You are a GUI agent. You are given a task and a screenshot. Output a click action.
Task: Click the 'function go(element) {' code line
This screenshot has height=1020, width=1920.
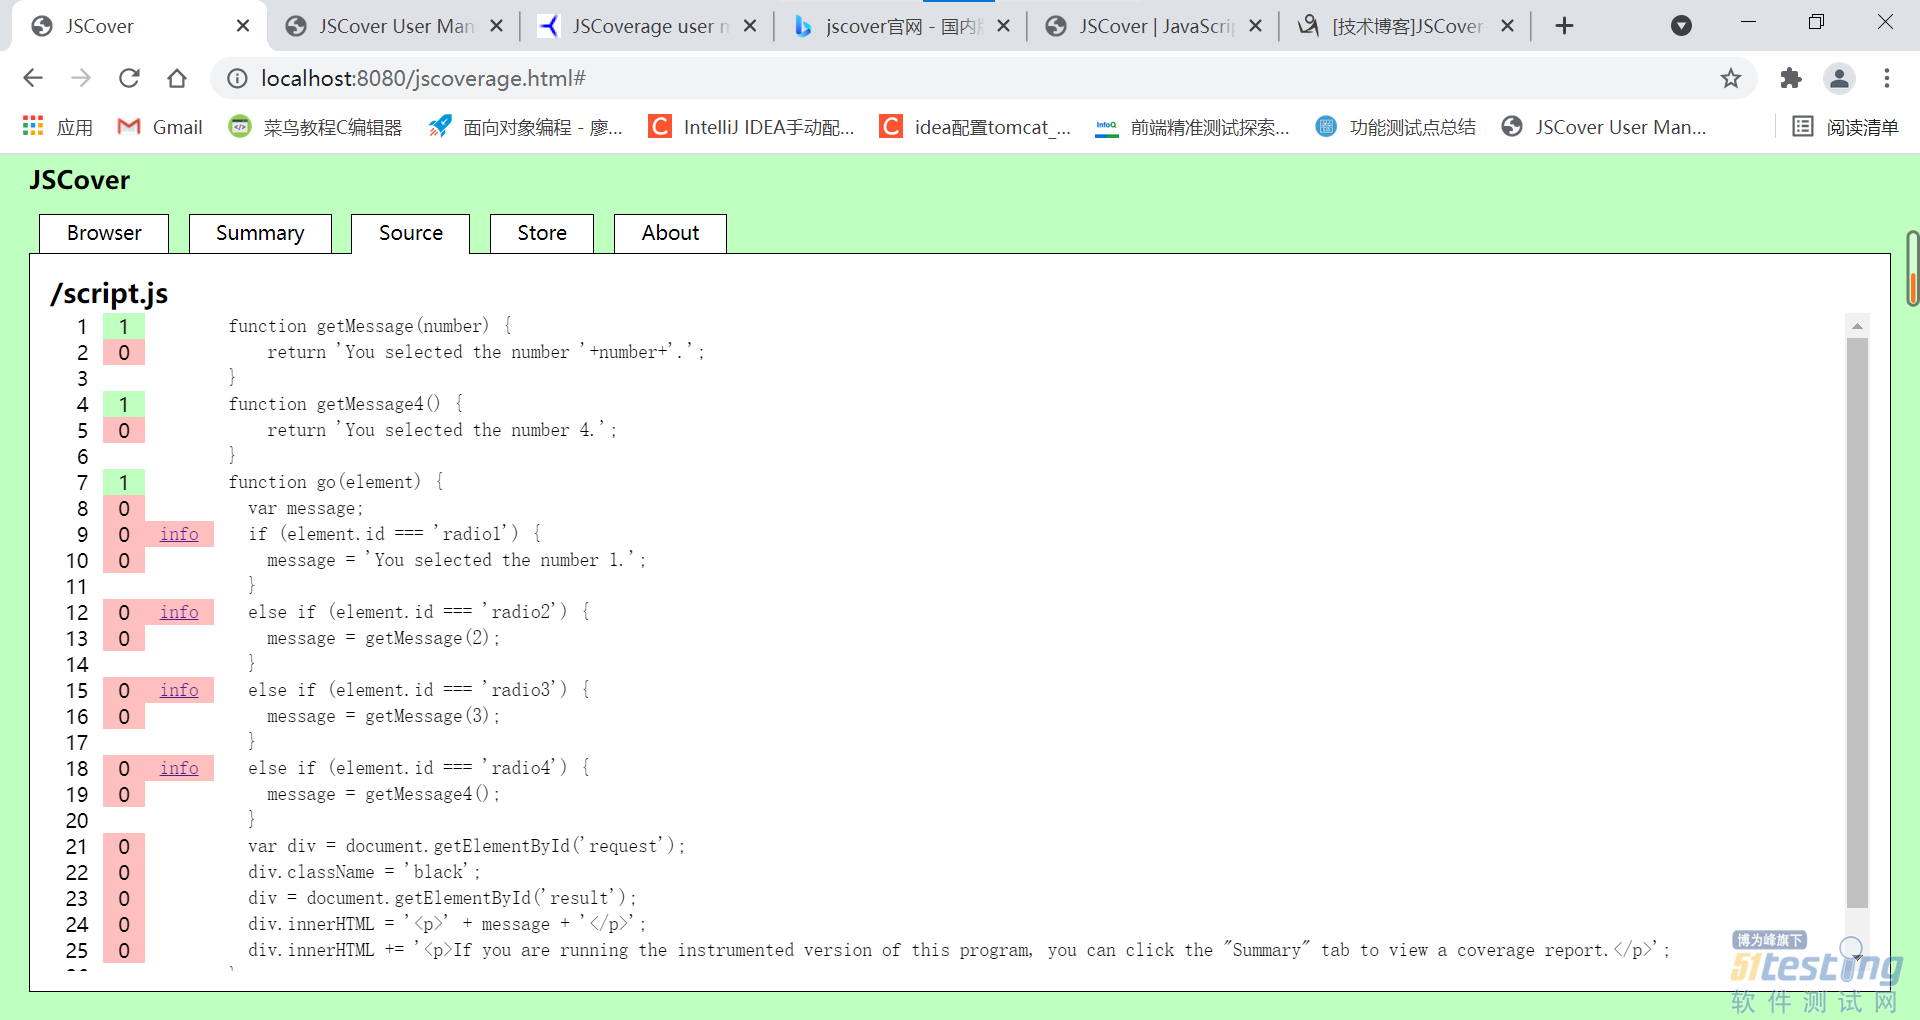point(336,482)
